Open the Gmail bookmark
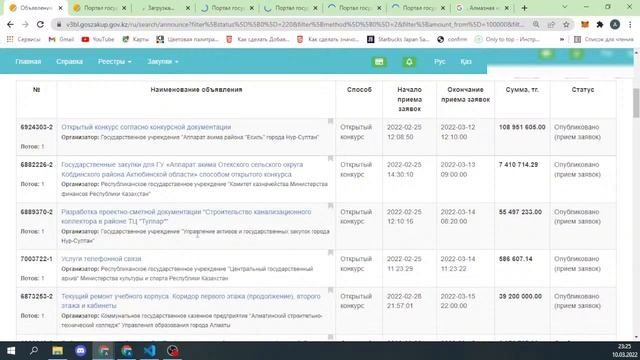 pyautogui.click(x=61, y=39)
